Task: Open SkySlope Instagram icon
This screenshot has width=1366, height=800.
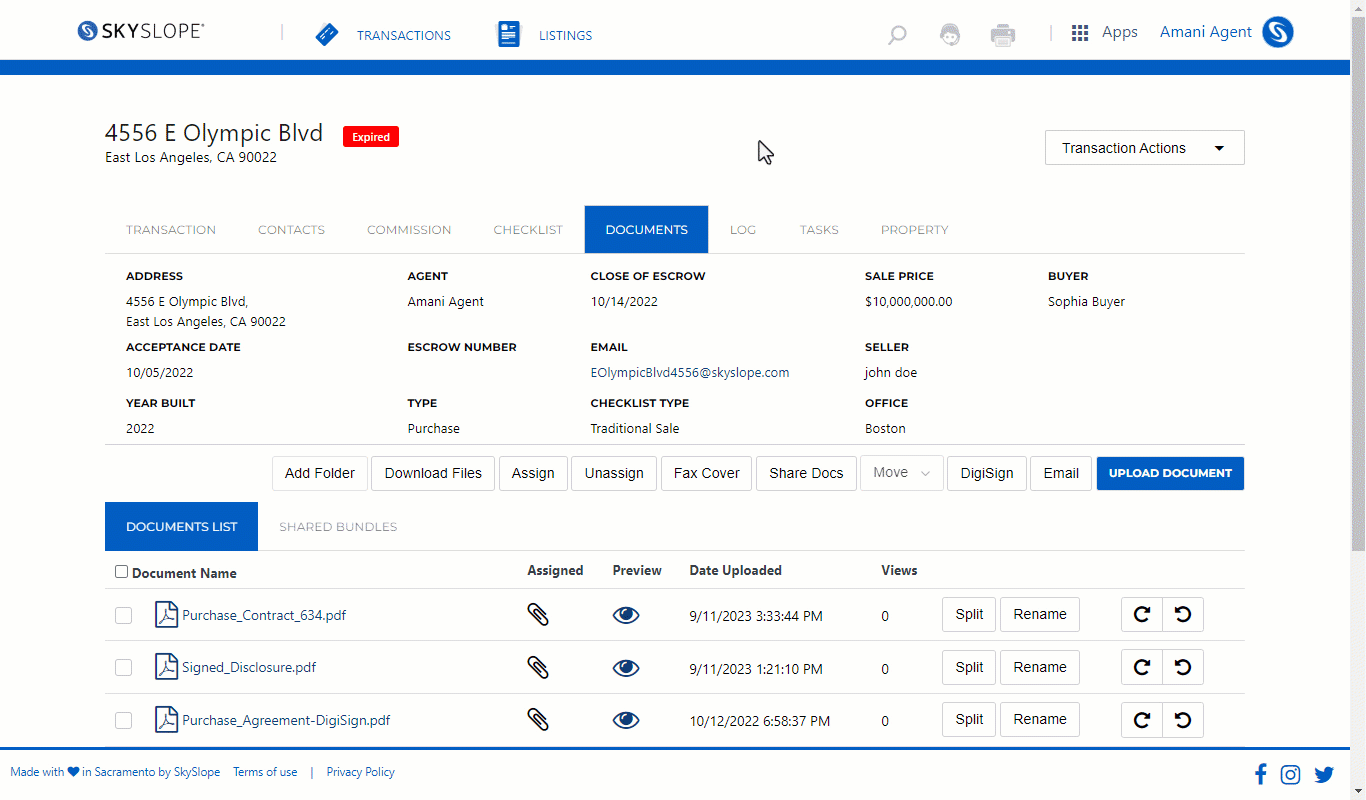Action: (x=1291, y=774)
